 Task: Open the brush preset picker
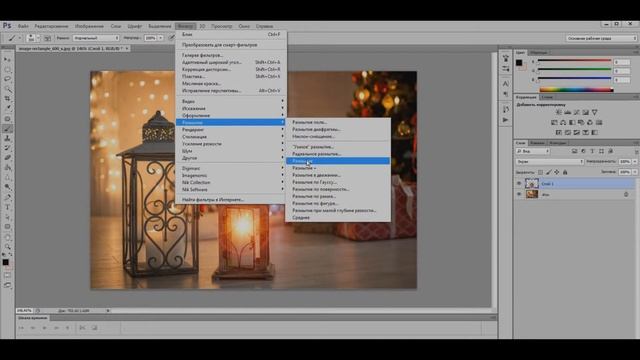pyautogui.click(x=33, y=38)
